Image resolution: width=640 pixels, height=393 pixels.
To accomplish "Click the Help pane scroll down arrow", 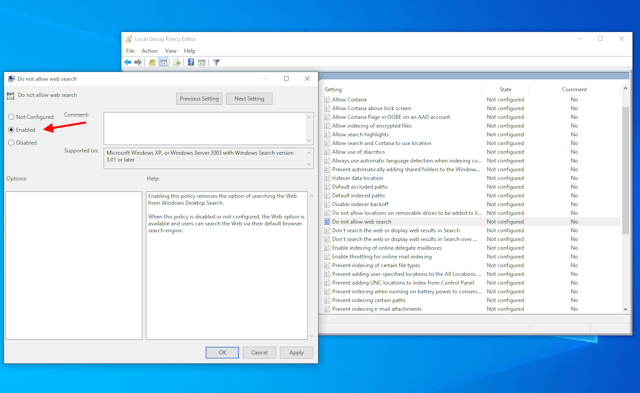I will 311,336.
